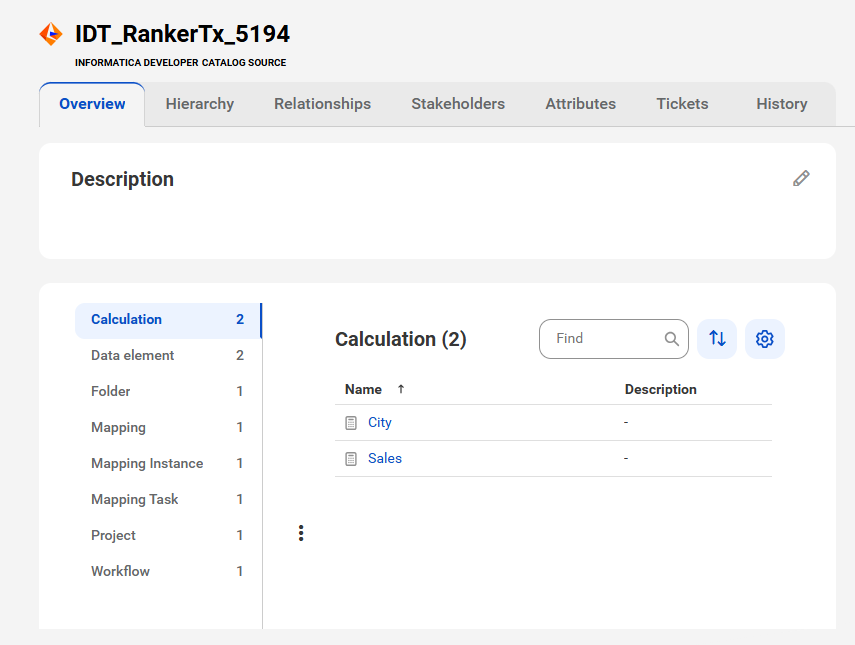Click the Name column header
Screen dimensions: 855x645
point(363,389)
